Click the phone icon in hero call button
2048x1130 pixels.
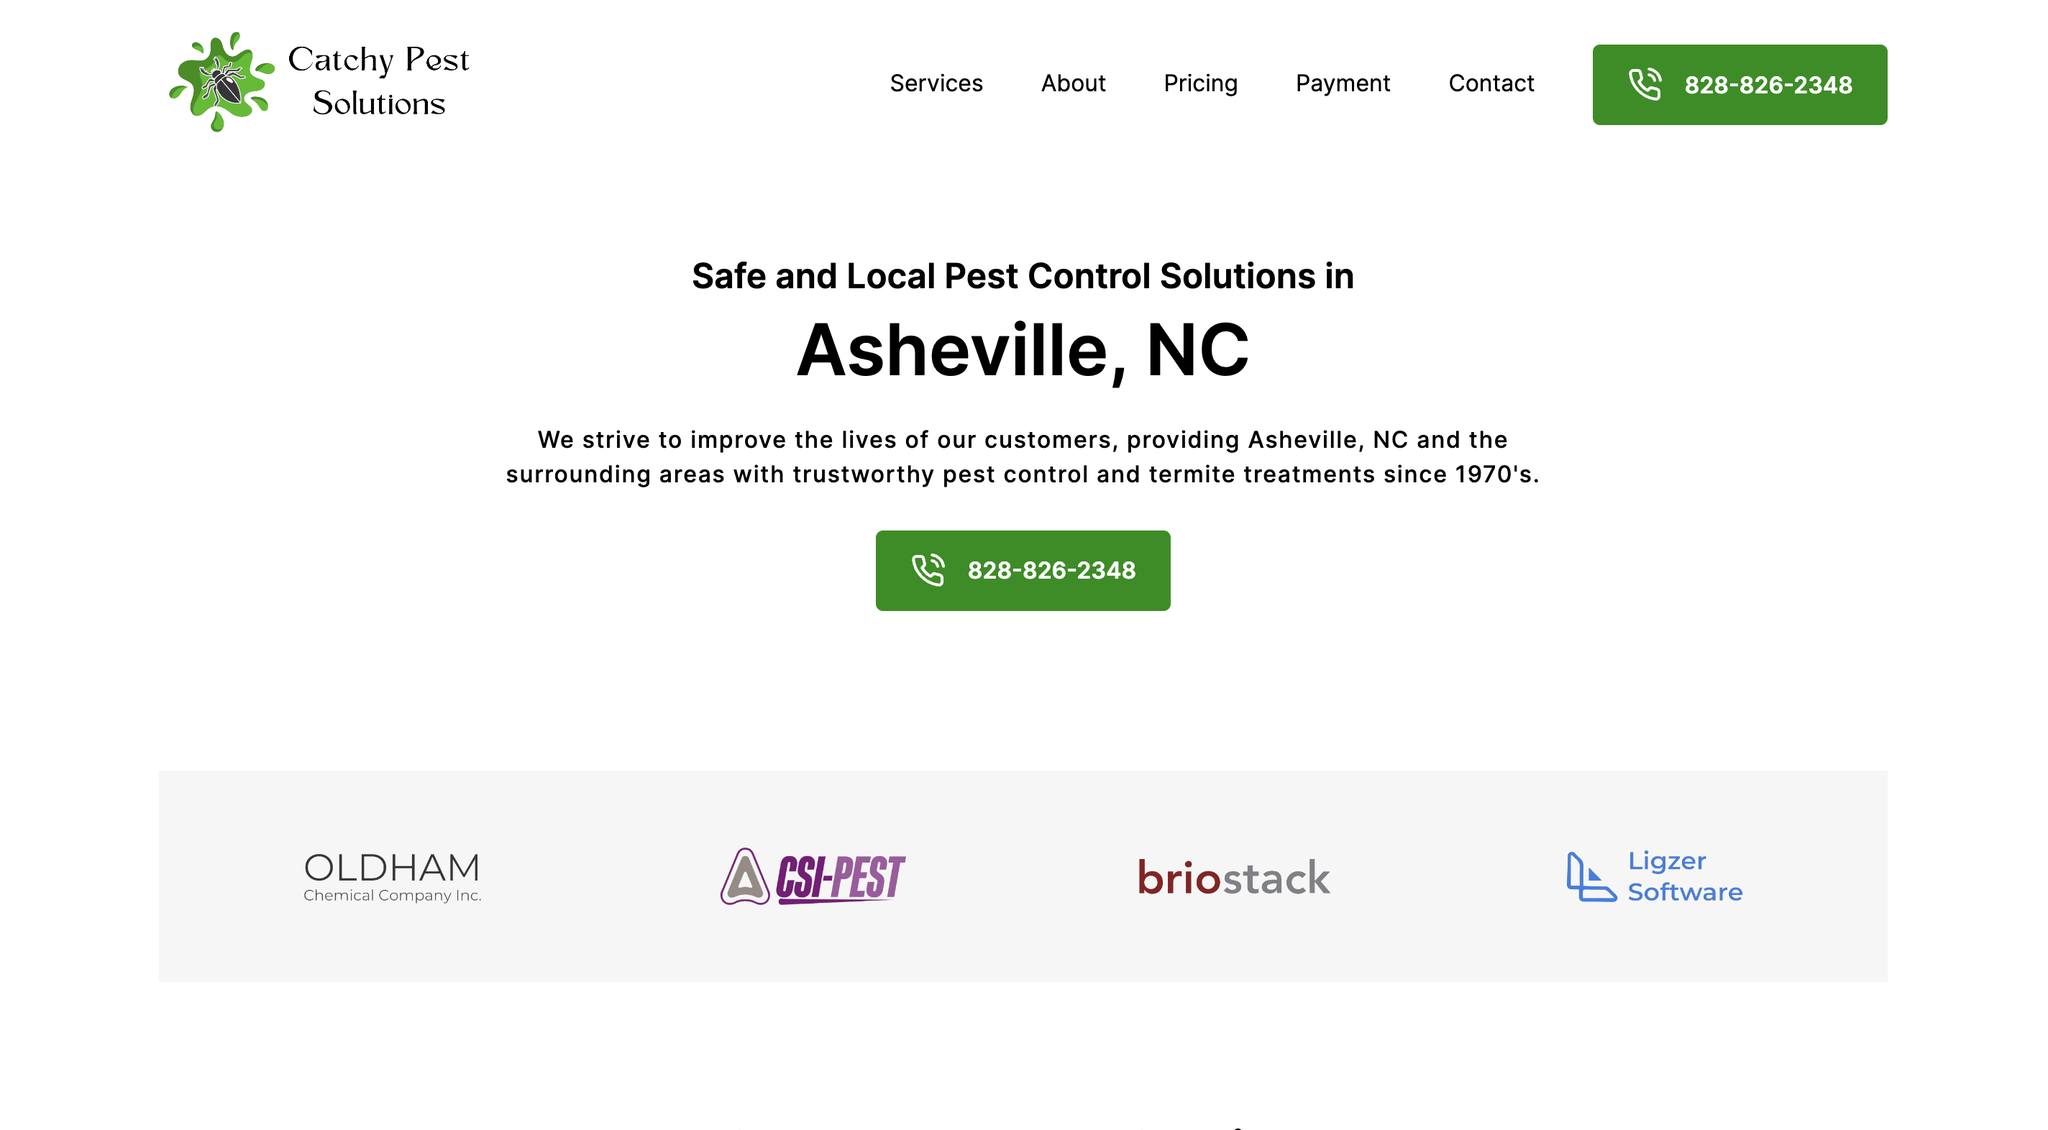tap(928, 570)
